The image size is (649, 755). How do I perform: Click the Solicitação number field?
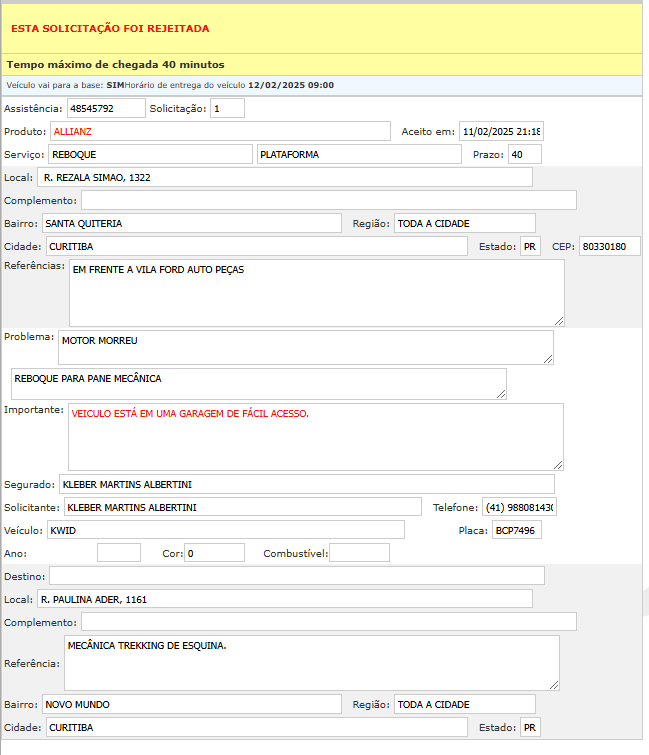[227, 108]
